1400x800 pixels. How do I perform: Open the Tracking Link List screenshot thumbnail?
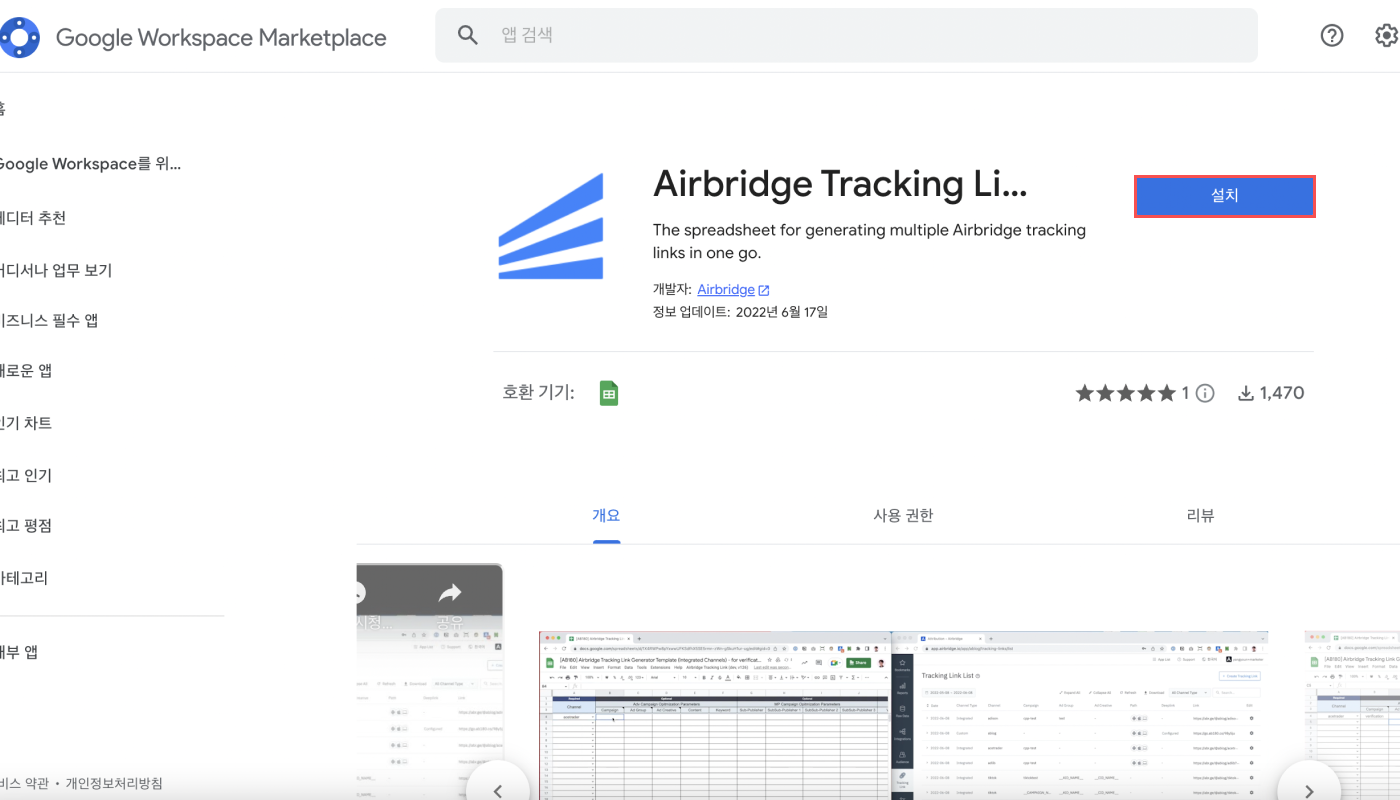point(1080,715)
